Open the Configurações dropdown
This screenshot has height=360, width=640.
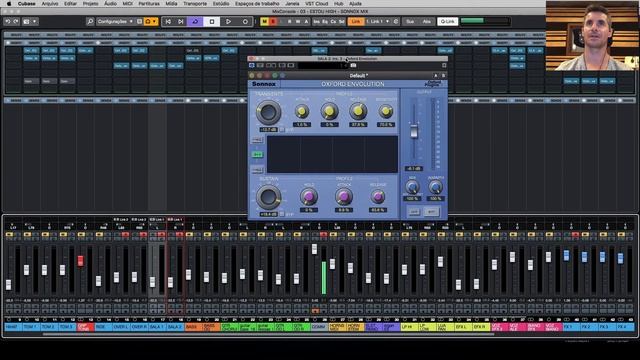tap(115, 22)
